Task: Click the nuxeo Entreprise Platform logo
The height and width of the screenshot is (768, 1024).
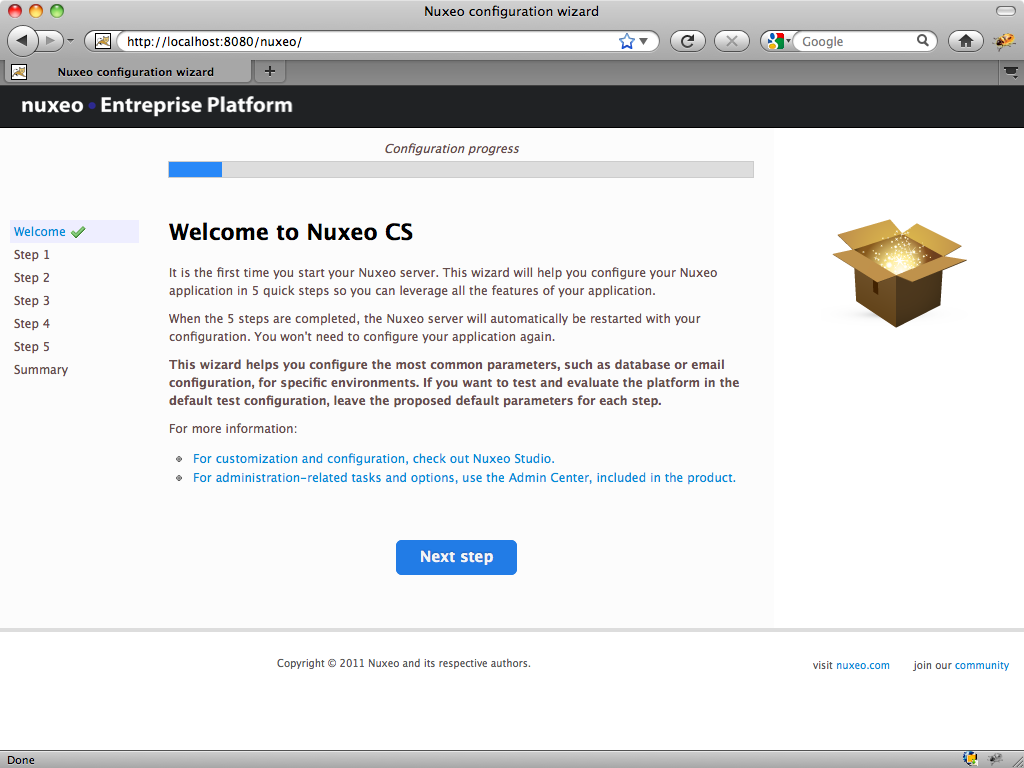Action: (x=157, y=105)
